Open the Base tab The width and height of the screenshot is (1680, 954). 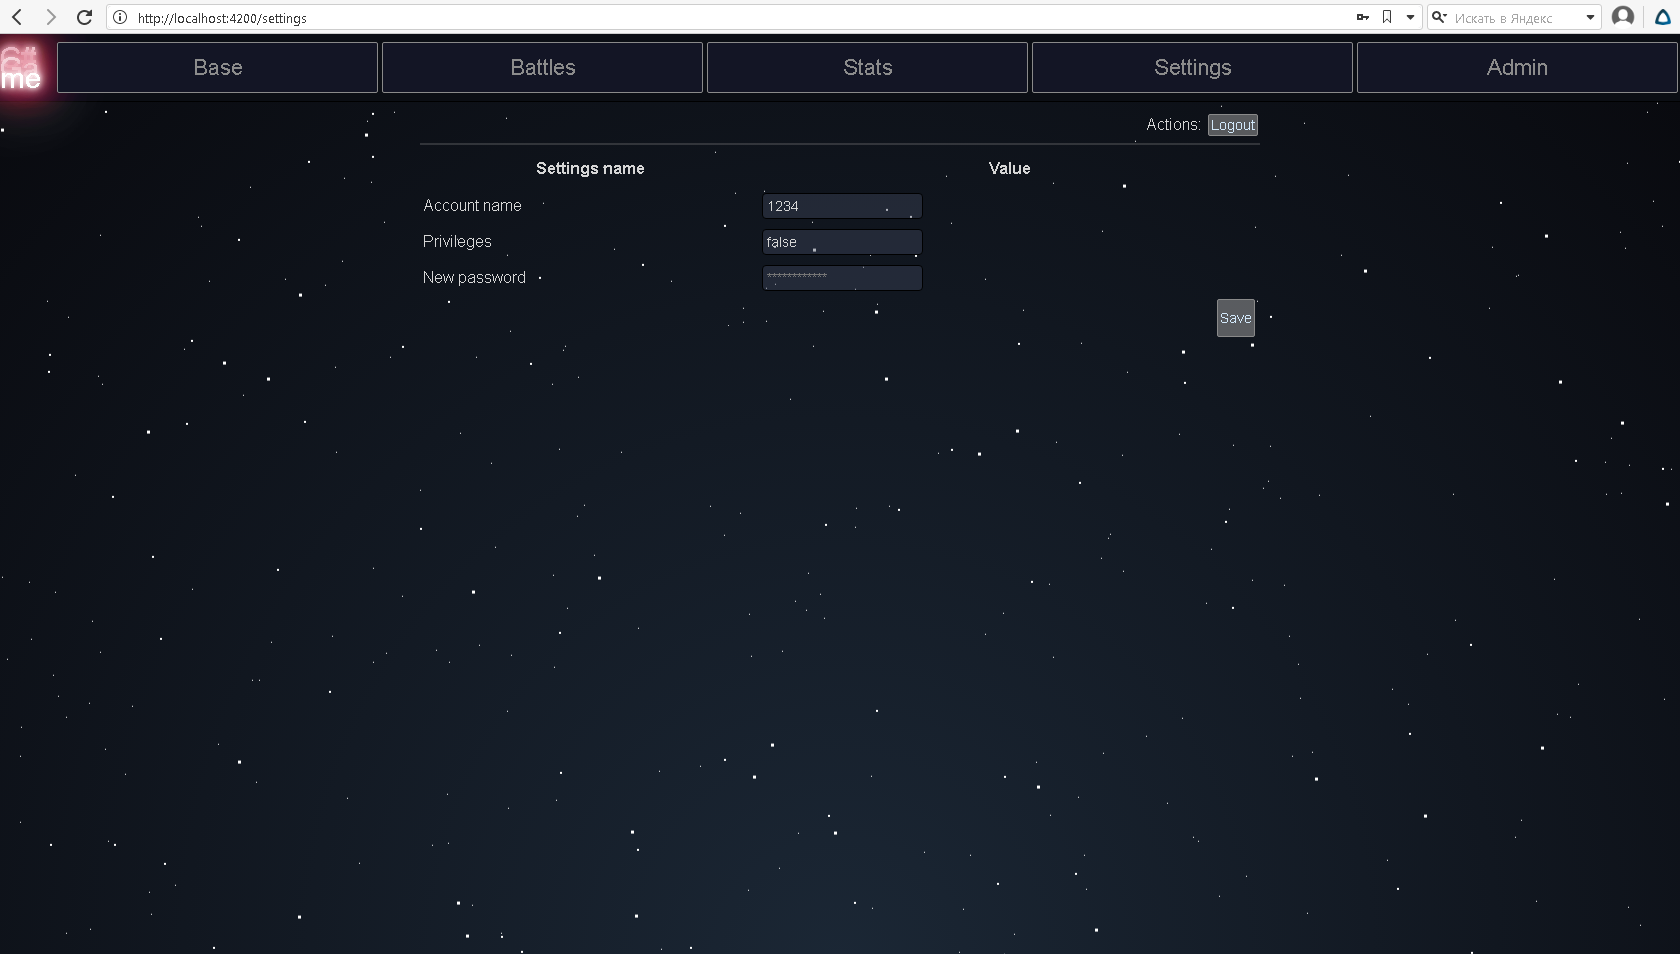click(x=218, y=67)
